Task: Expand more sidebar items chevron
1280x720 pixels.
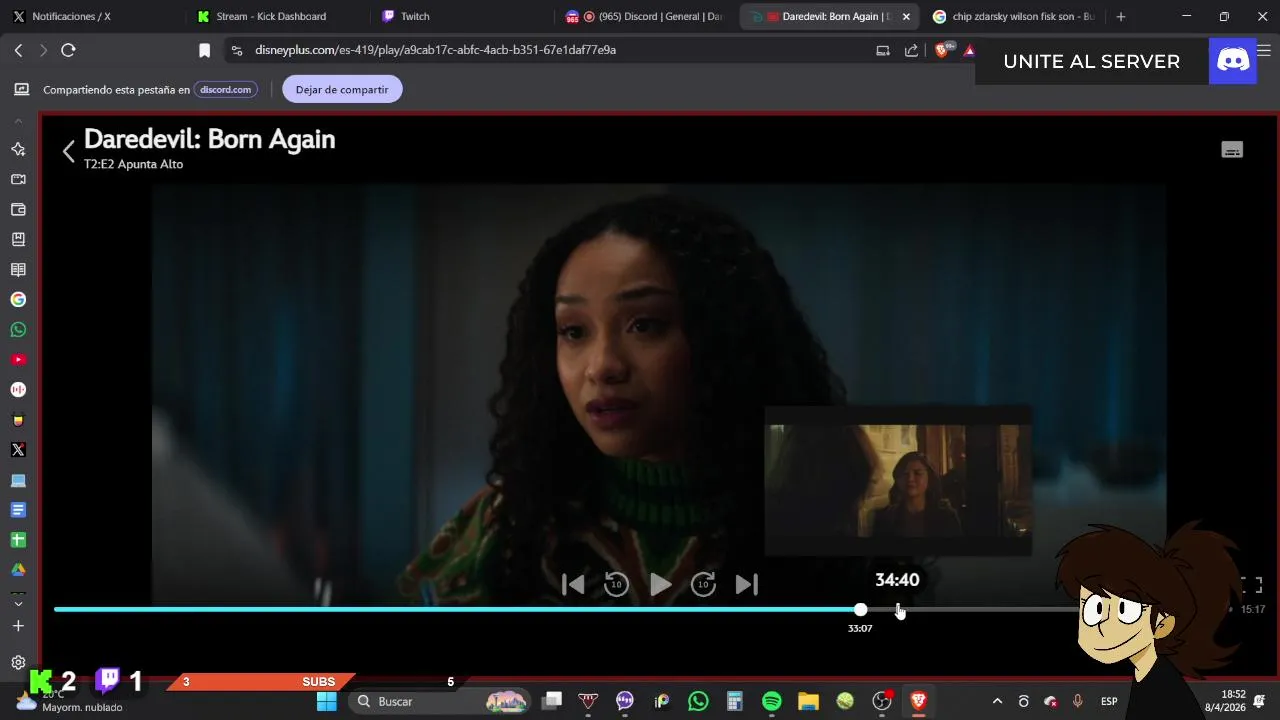Action: tap(18, 603)
